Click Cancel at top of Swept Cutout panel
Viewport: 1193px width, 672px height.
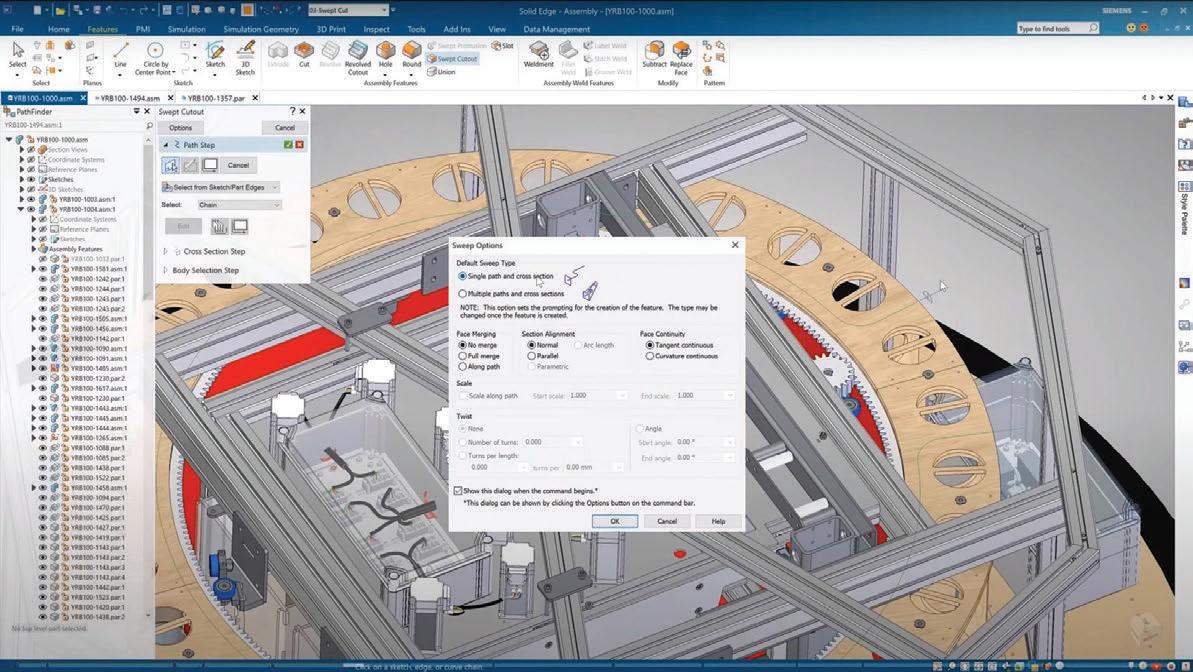285,128
